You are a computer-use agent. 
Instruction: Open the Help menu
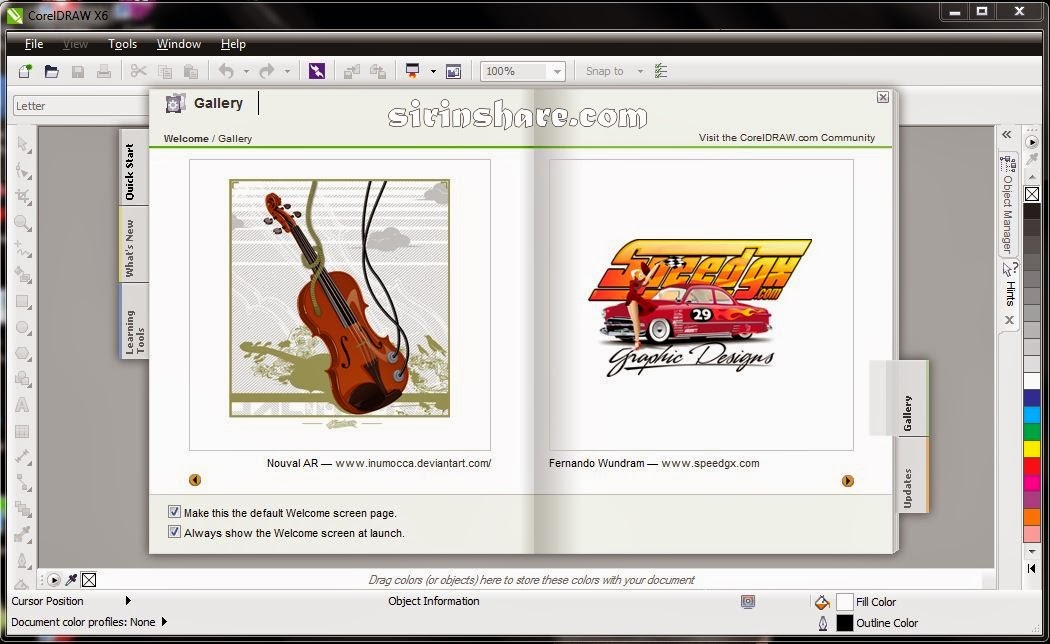(233, 44)
